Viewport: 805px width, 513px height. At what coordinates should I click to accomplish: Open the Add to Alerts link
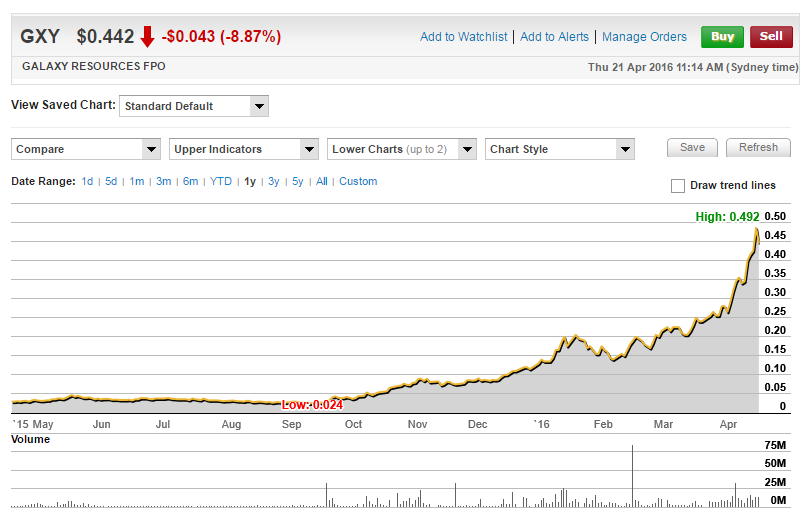[x=555, y=37]
